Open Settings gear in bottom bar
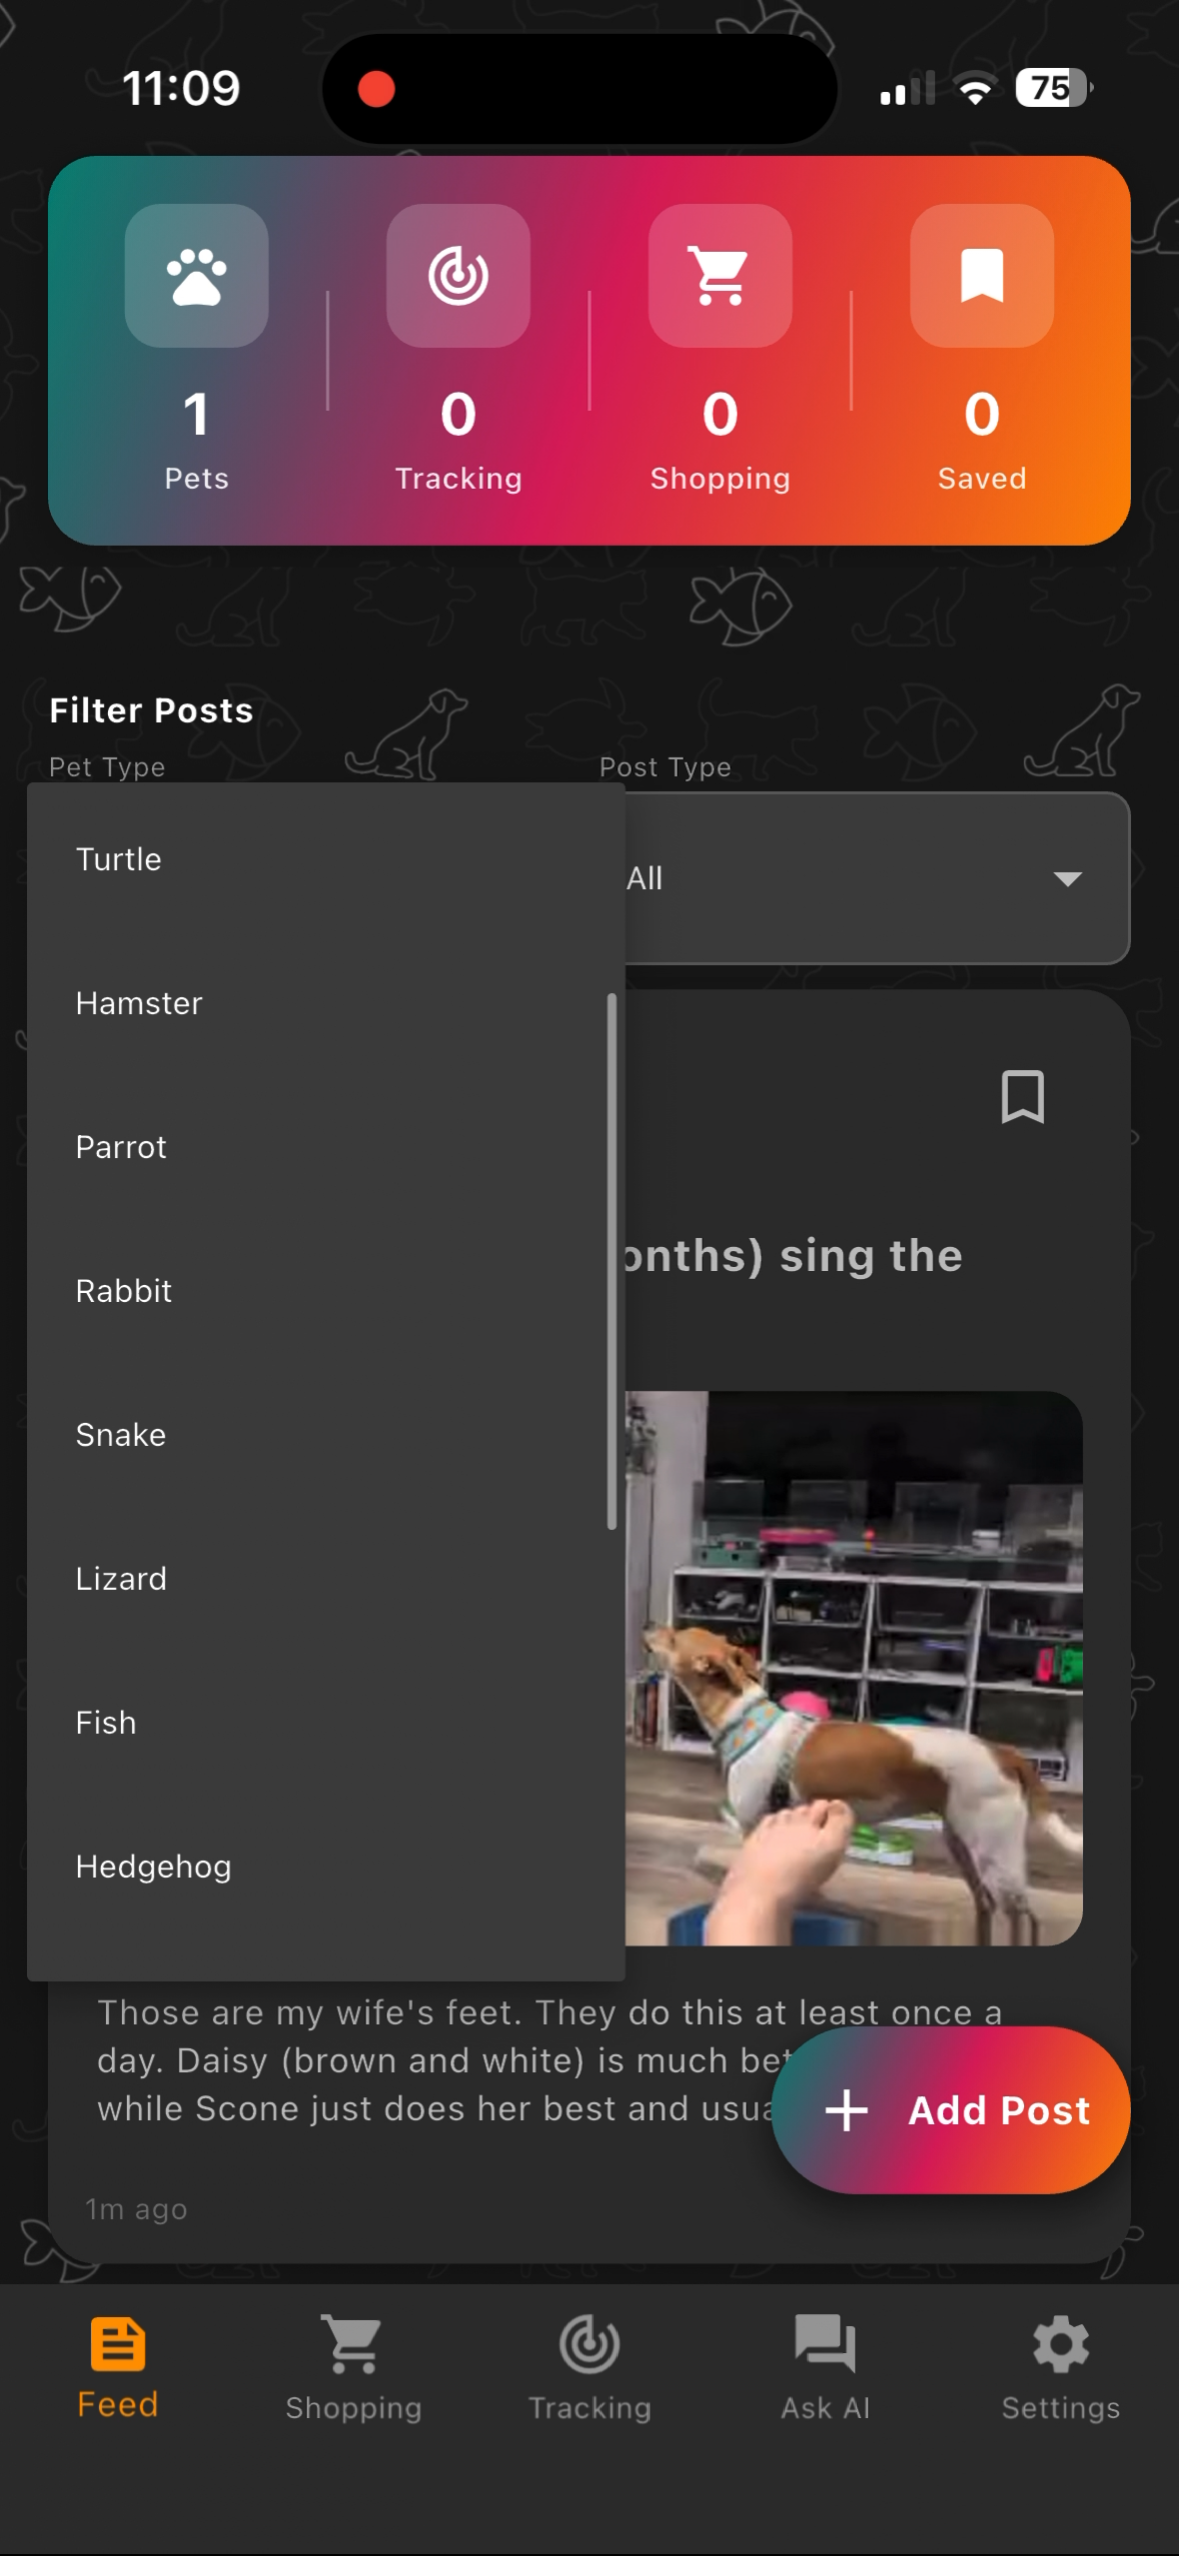This screenshot has height=2556, width=1179. pos(1060,2366)
